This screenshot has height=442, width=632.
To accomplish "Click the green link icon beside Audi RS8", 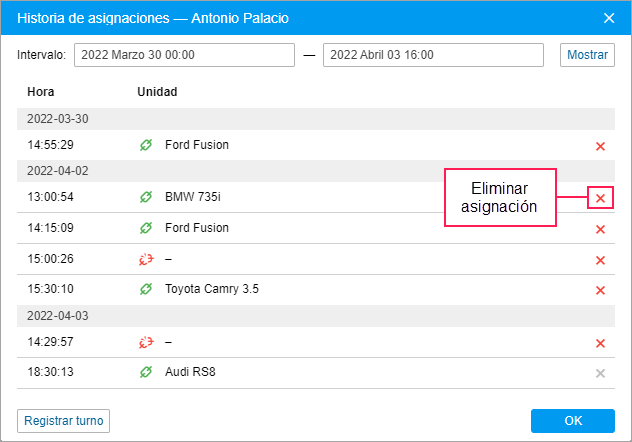I will (x=146, y=371).
